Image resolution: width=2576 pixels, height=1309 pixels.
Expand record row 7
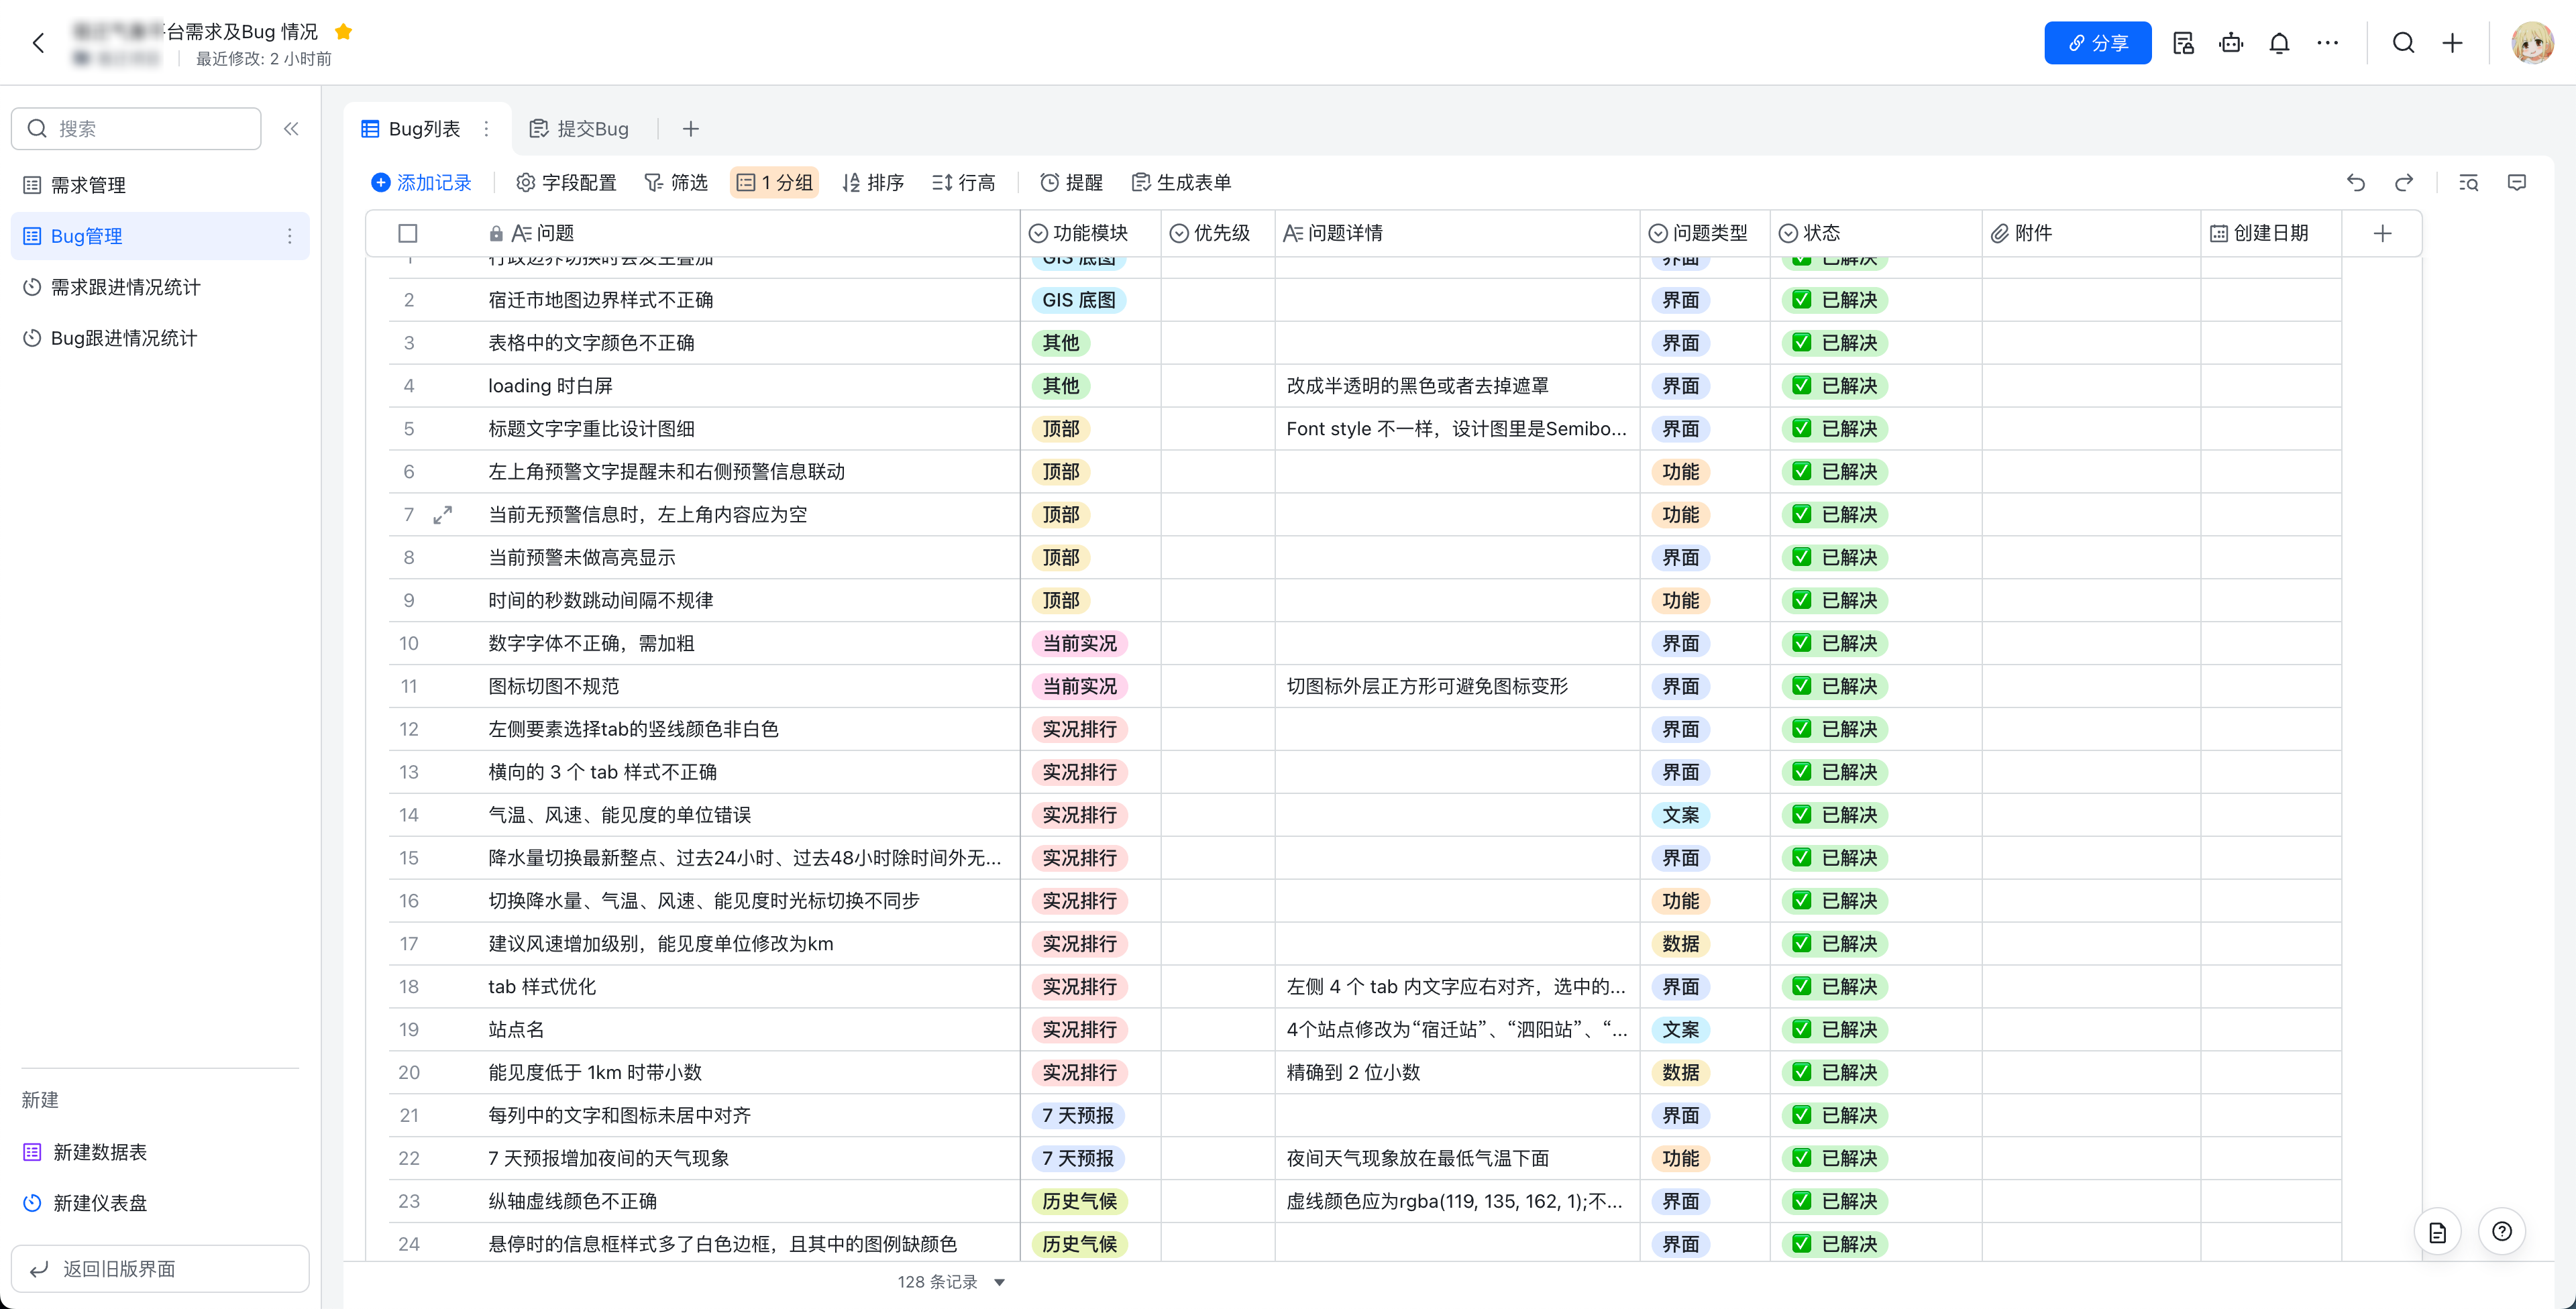click(442, 514)
